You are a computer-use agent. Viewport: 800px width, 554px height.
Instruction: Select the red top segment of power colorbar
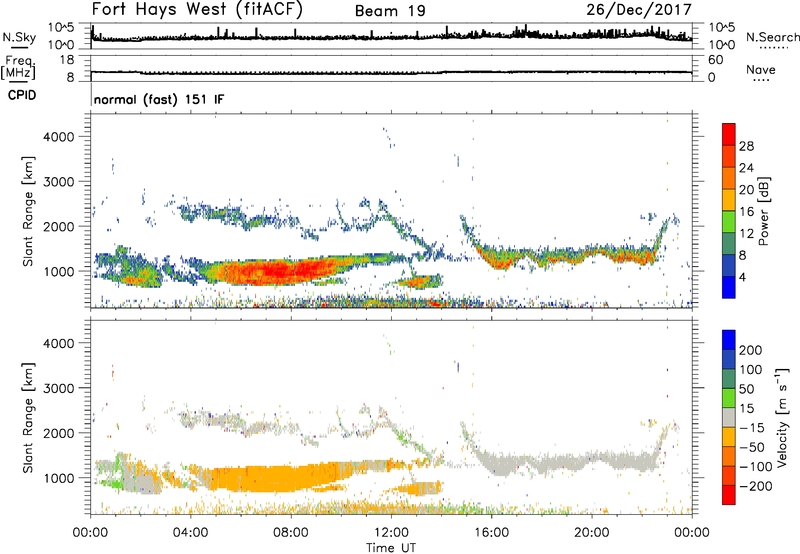(x=729, y=134)
